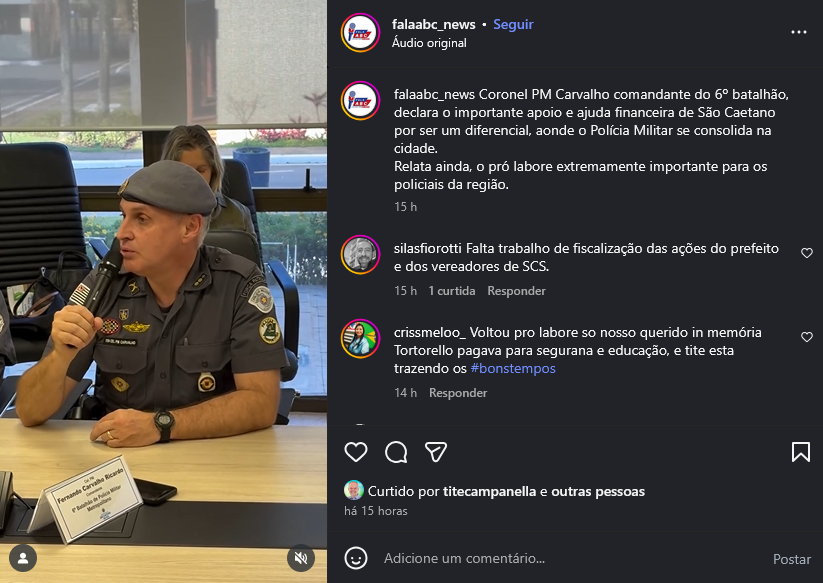
Task: Save the post with the bookmark icon
Action: pyautogui.click(x=800, y=452)
